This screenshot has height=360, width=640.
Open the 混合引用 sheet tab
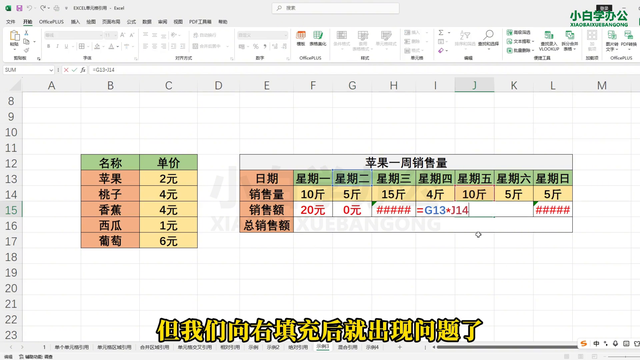[x=347, y=347]
